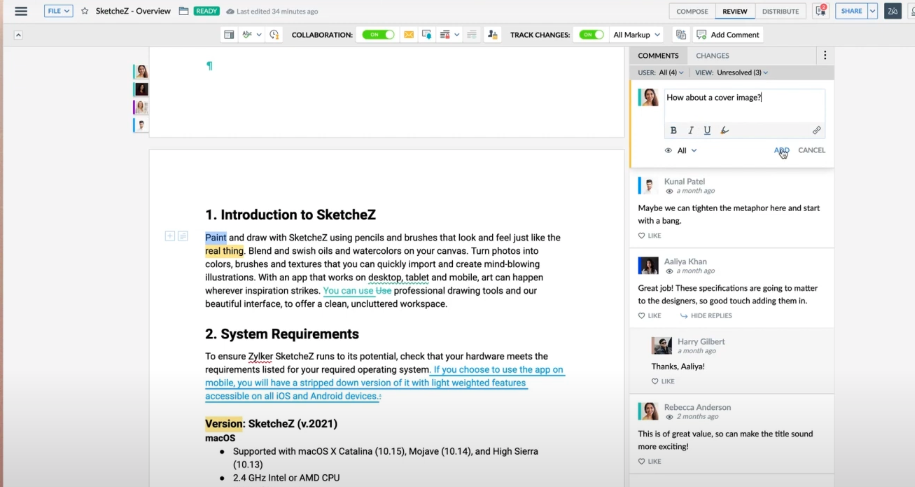Turn off the Collaboration toggle
The height and width of the screenshot is (487, 915).
378,34
